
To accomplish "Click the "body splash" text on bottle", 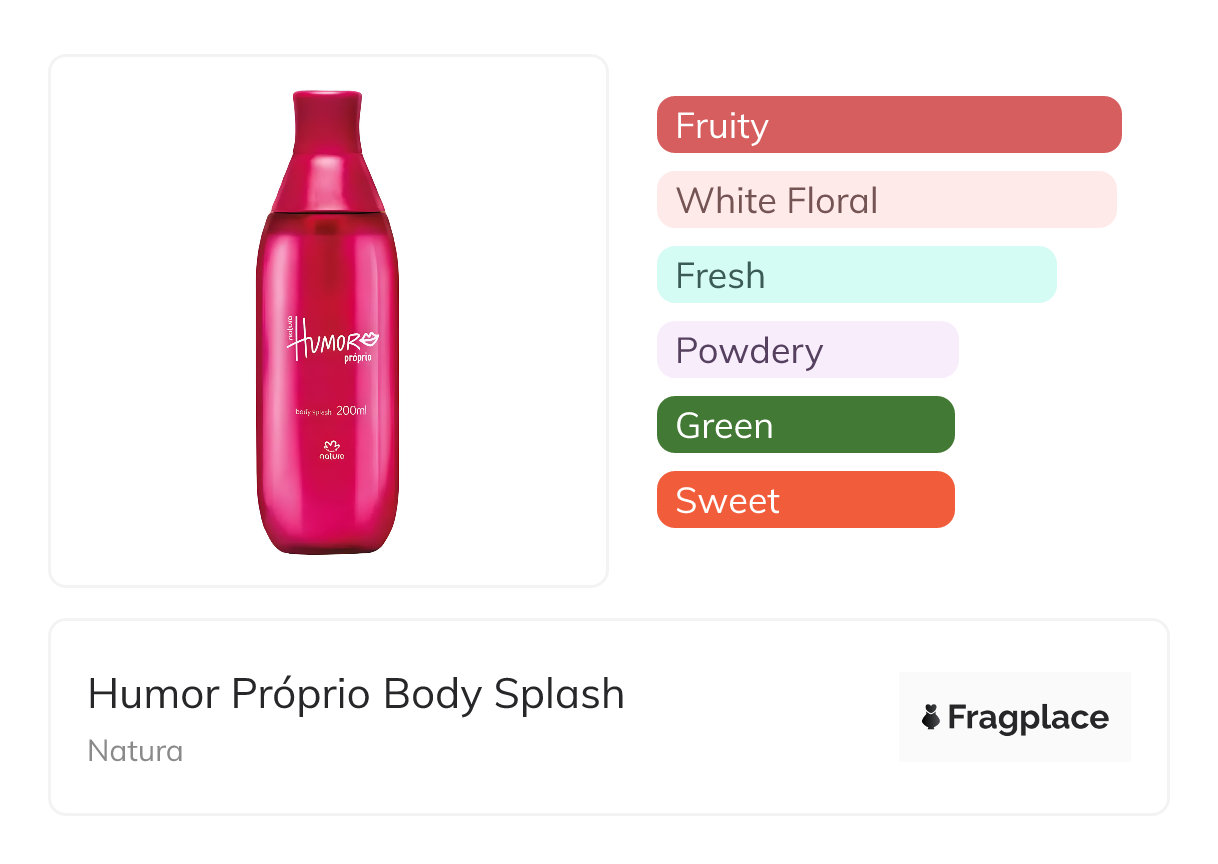I will tap(313, 412).
